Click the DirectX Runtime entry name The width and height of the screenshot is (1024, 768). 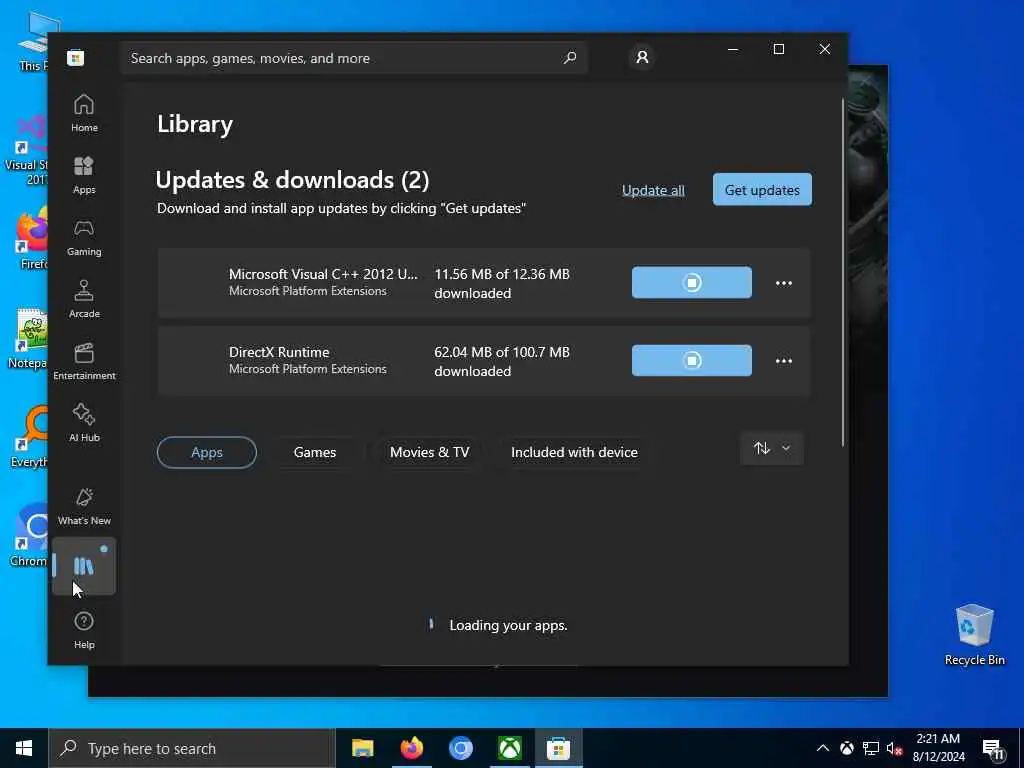(x=279, y=352)
